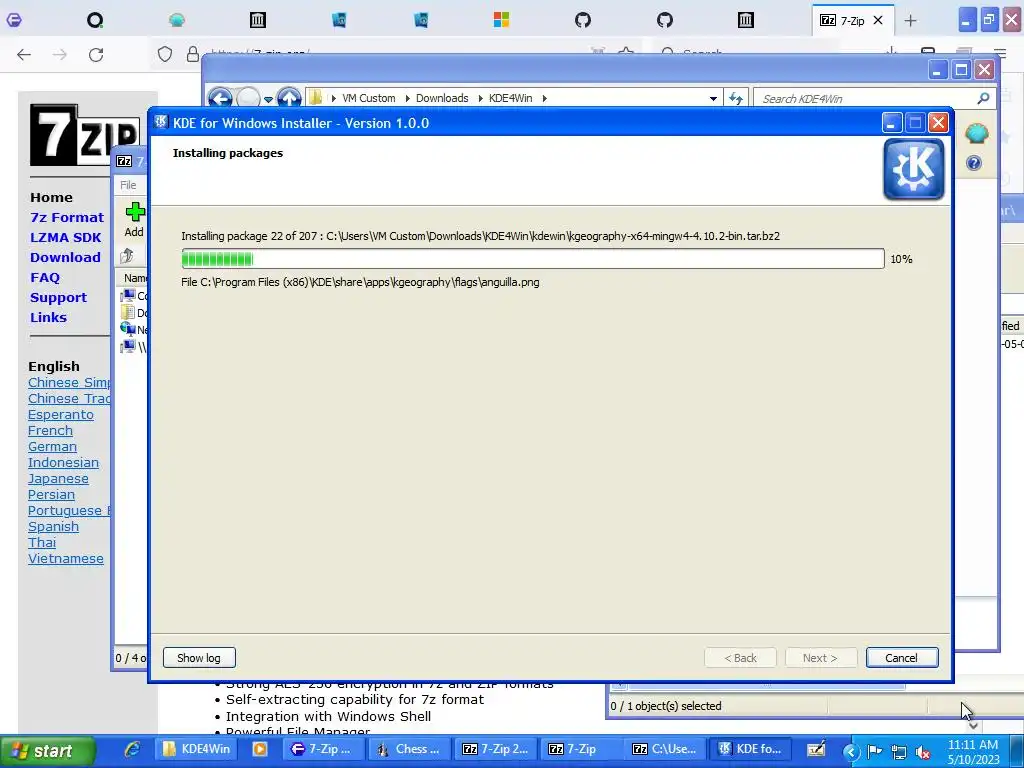
Task: Open Home link on 7-Zip site
Action: 51,197
